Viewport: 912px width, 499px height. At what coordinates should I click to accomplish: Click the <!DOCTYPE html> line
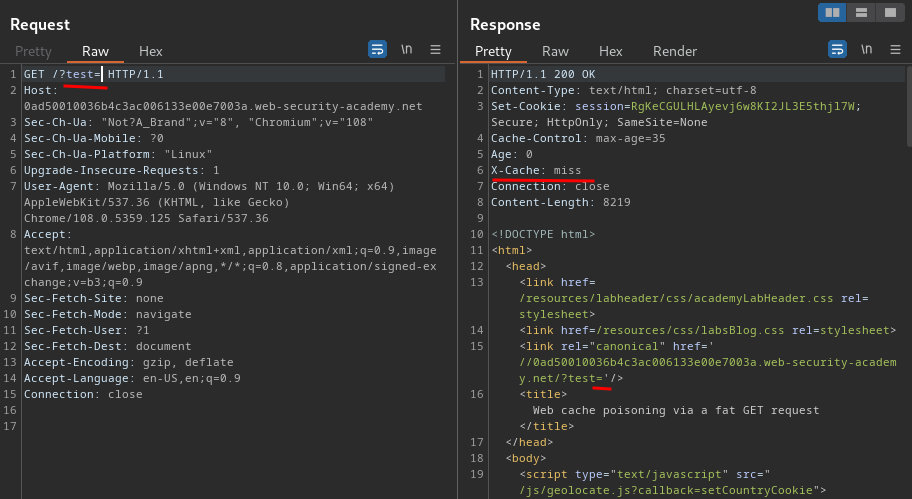(x=543, y=234)
